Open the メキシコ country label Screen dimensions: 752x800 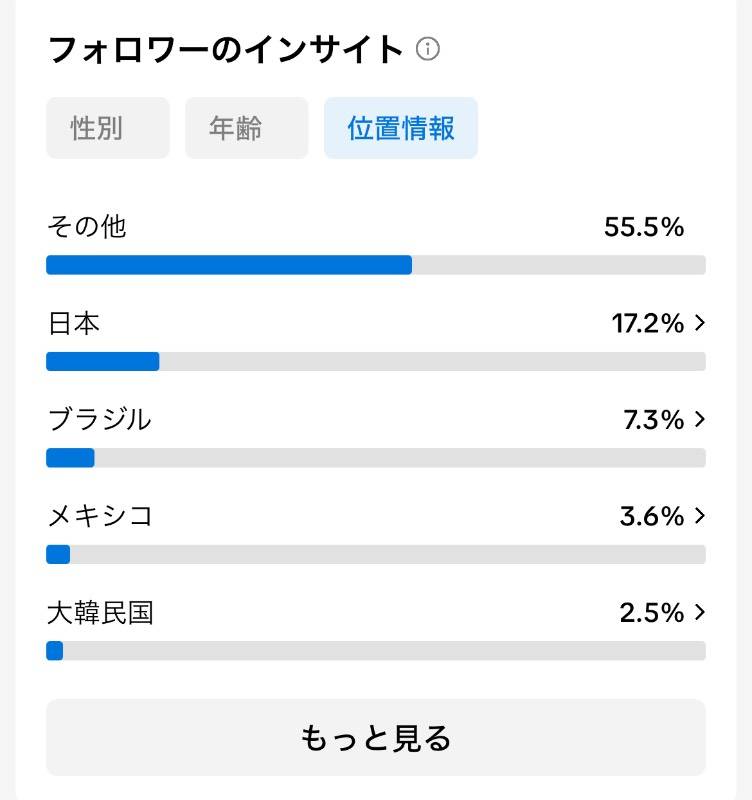coord(100,516)
